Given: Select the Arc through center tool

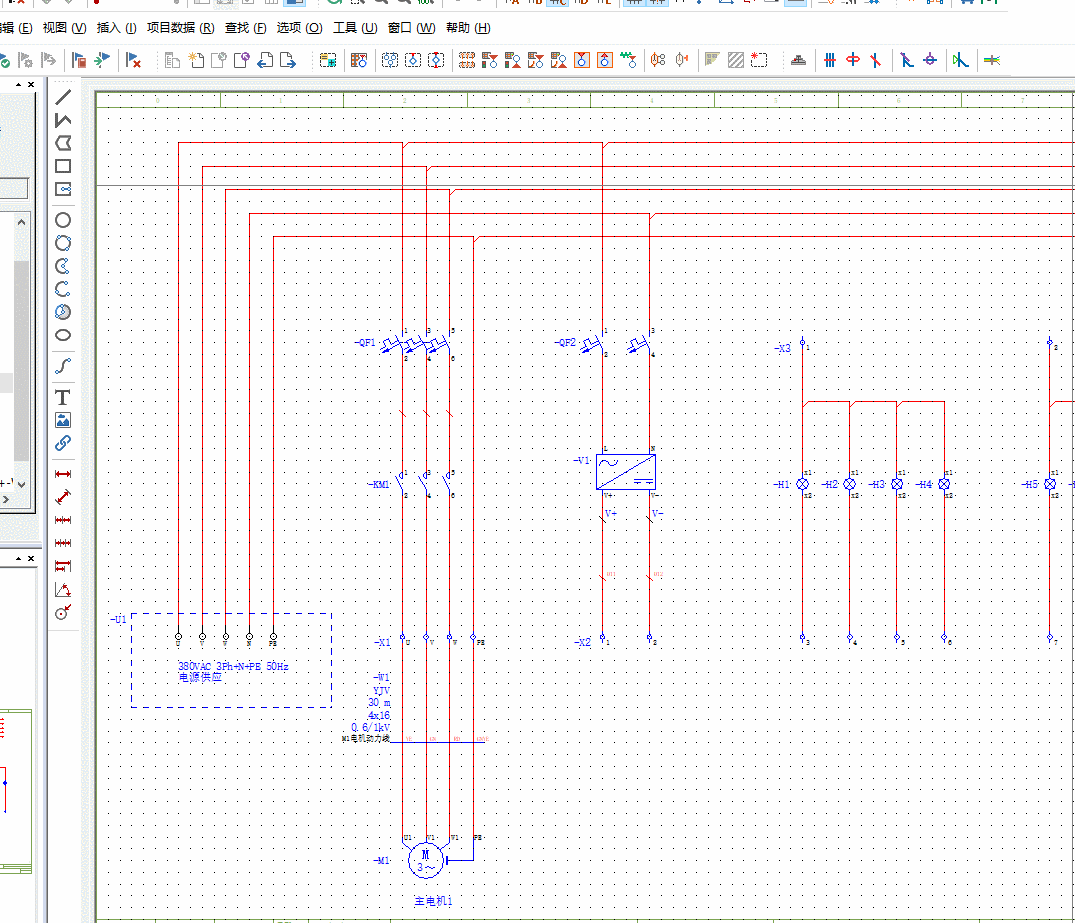Looking at the screenshot, I should pyautogui.click(x=63, y=266).
